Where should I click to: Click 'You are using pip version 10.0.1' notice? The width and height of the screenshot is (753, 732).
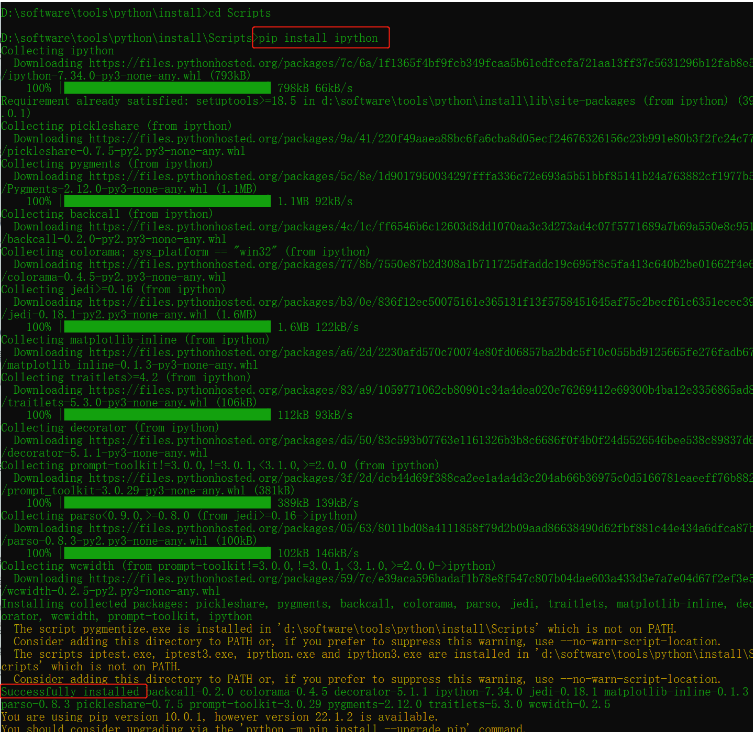click(219, 717)
